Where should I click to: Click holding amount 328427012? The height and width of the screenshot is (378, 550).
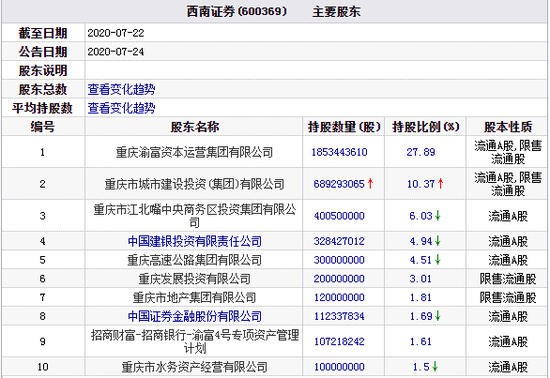point(339,241)
